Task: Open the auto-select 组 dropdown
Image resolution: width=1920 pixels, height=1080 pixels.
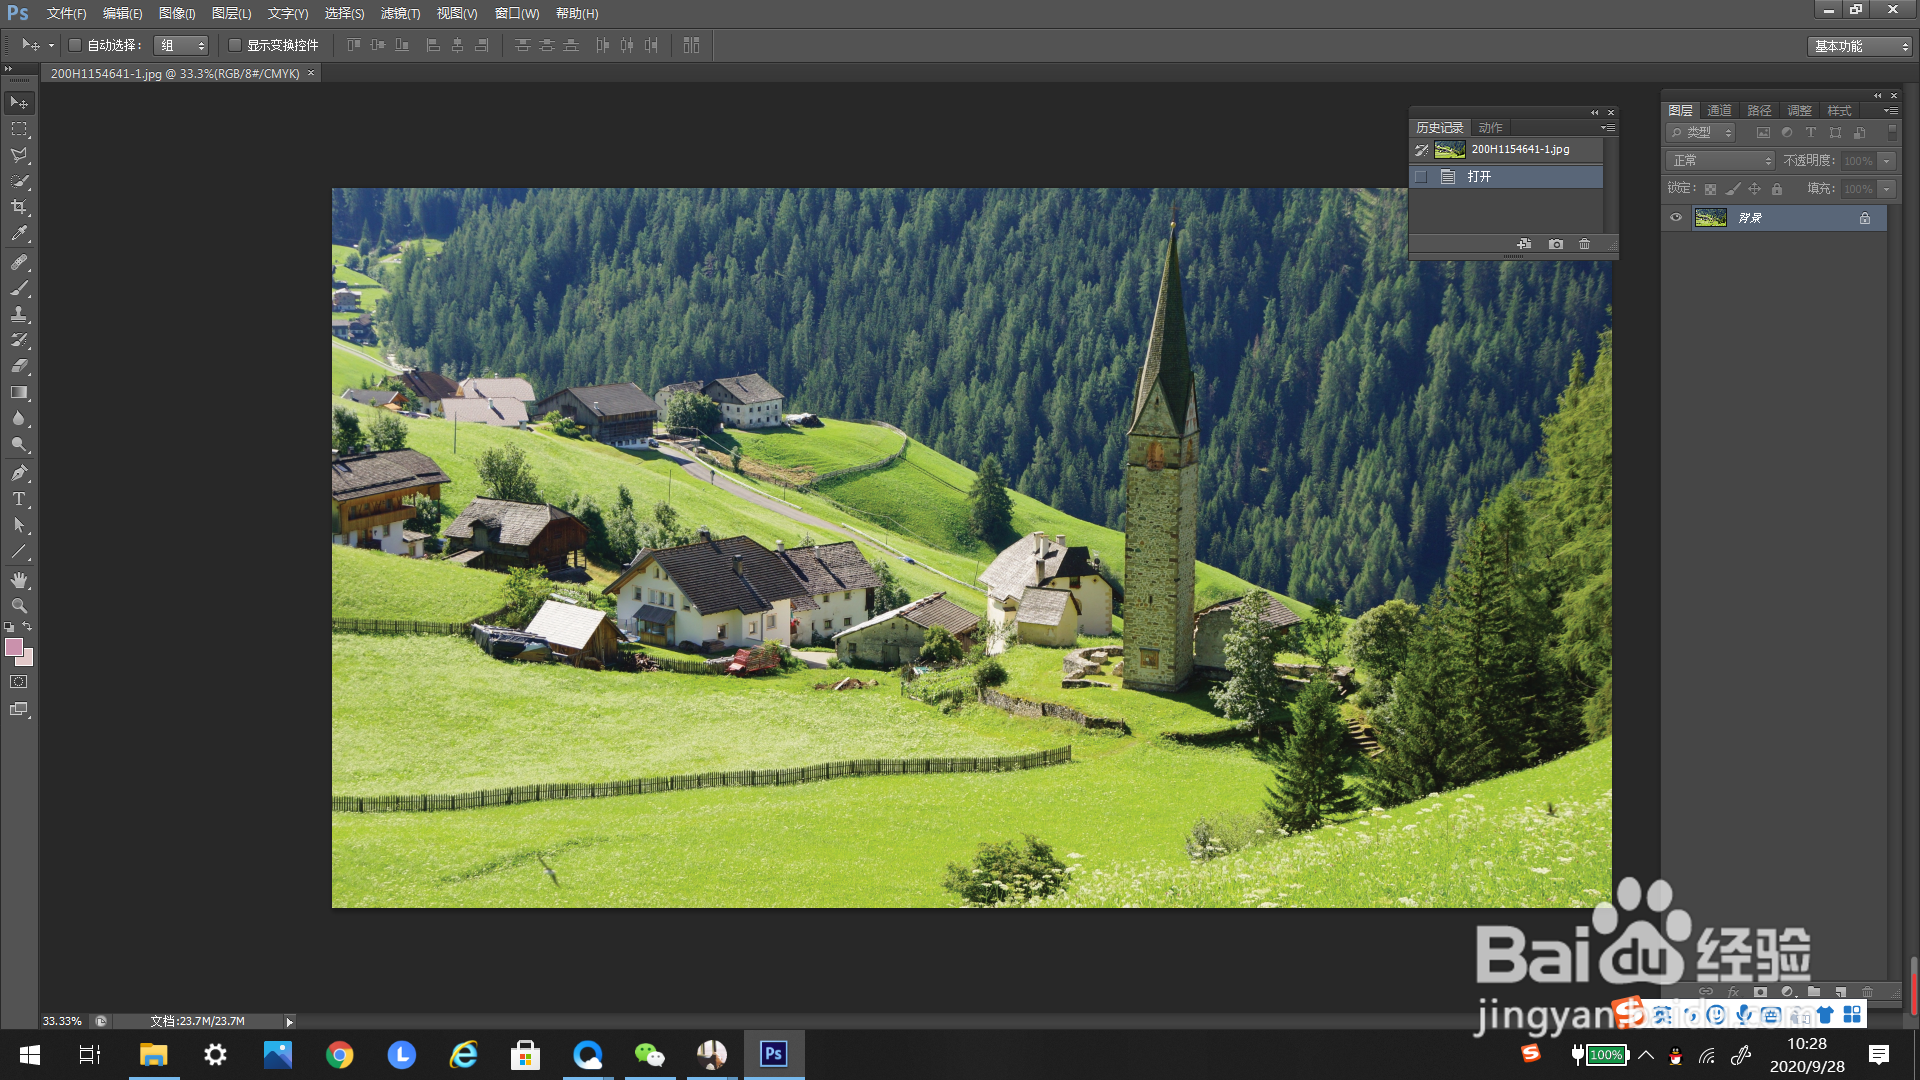Action: [182, 45]
